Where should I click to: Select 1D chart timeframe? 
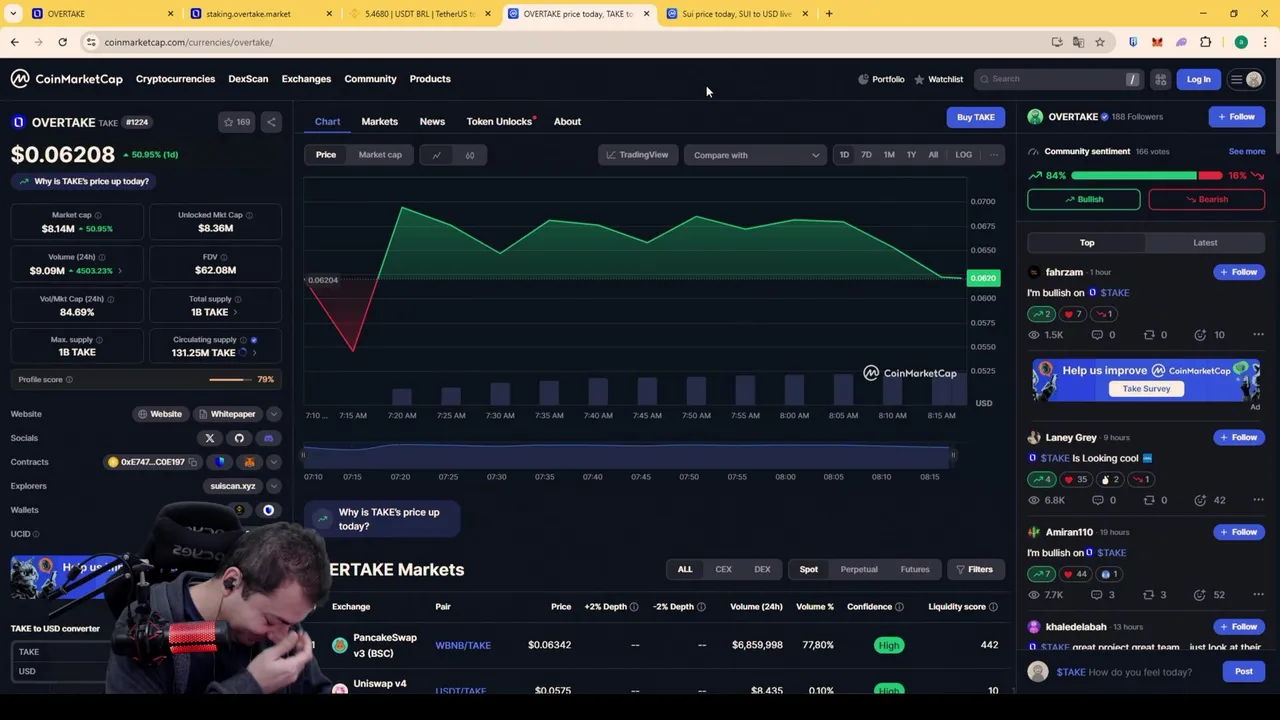844,155
